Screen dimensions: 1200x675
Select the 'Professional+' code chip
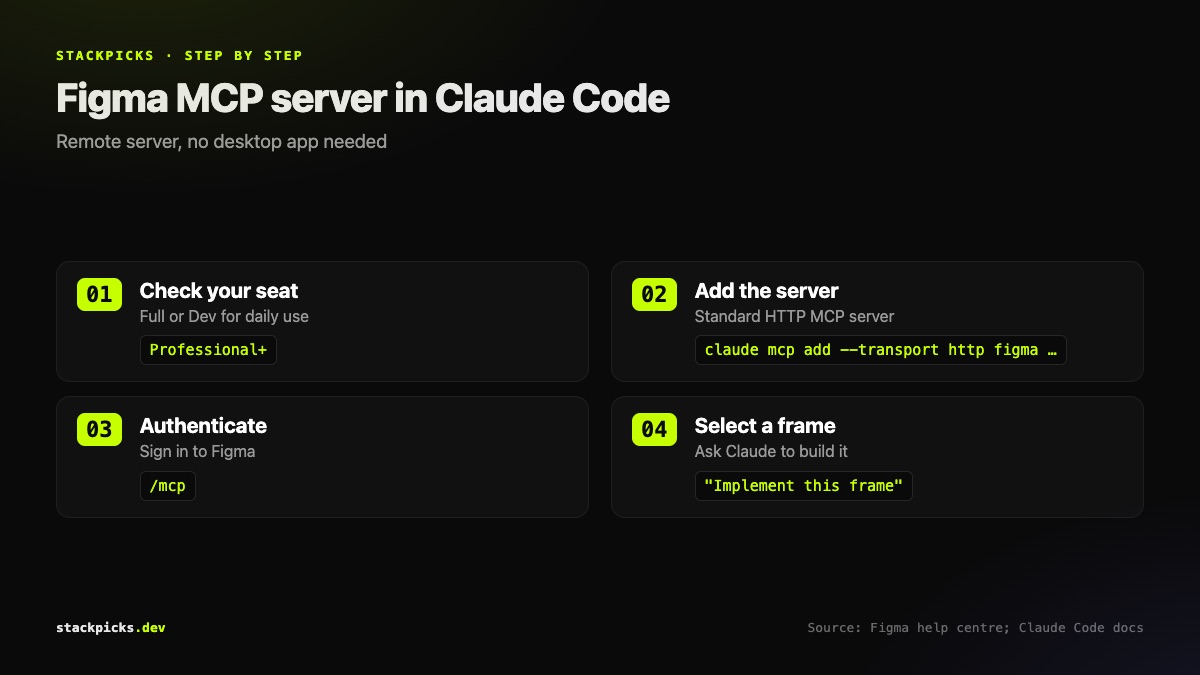(x=208, y=350)
